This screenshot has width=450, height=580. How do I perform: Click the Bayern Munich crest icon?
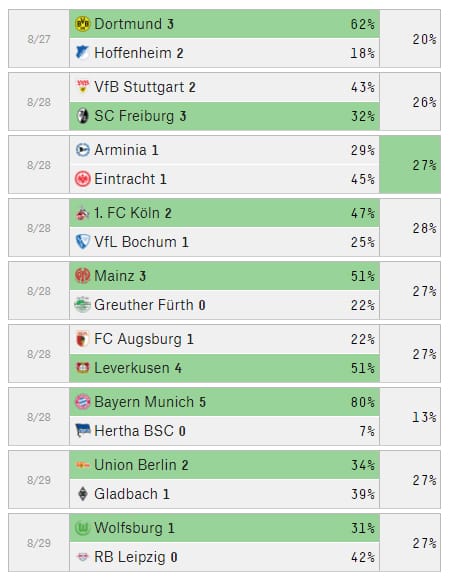click(82, 402)
